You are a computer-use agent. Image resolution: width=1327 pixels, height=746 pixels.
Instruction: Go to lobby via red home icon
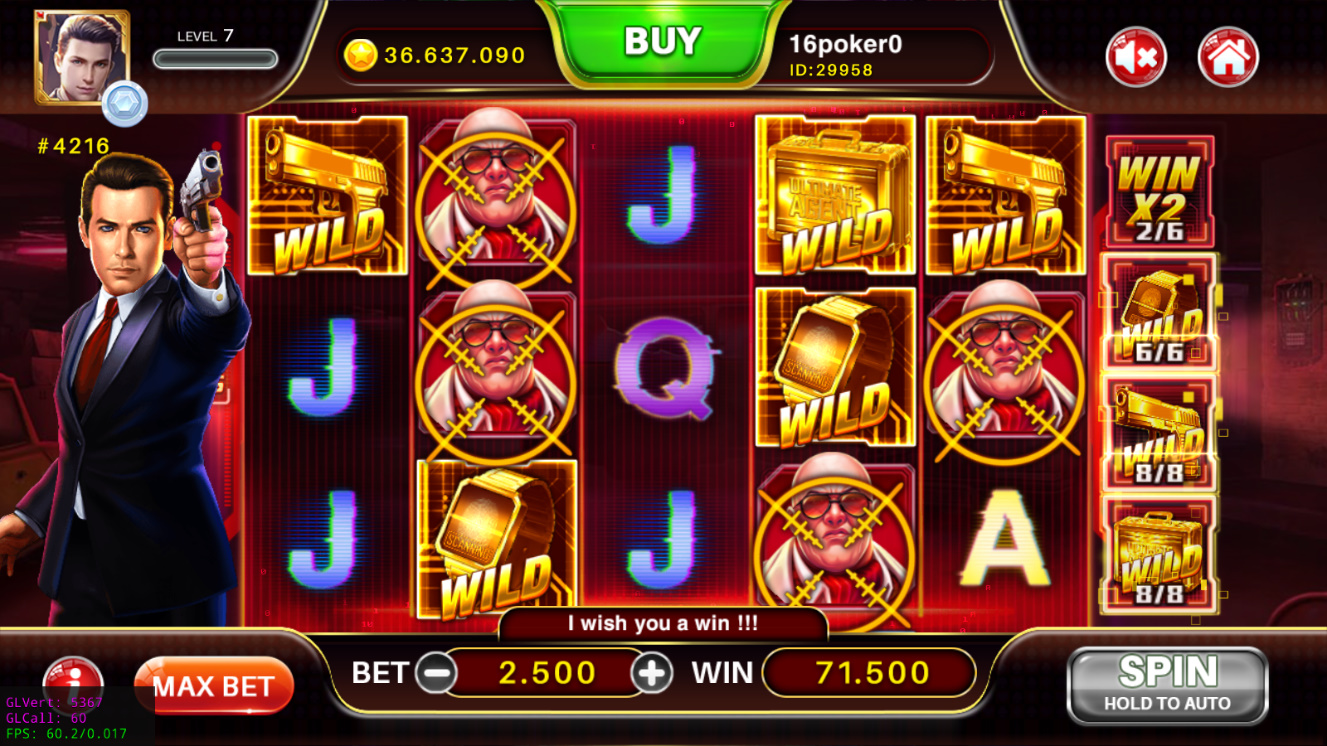[x=1228, y=57]
